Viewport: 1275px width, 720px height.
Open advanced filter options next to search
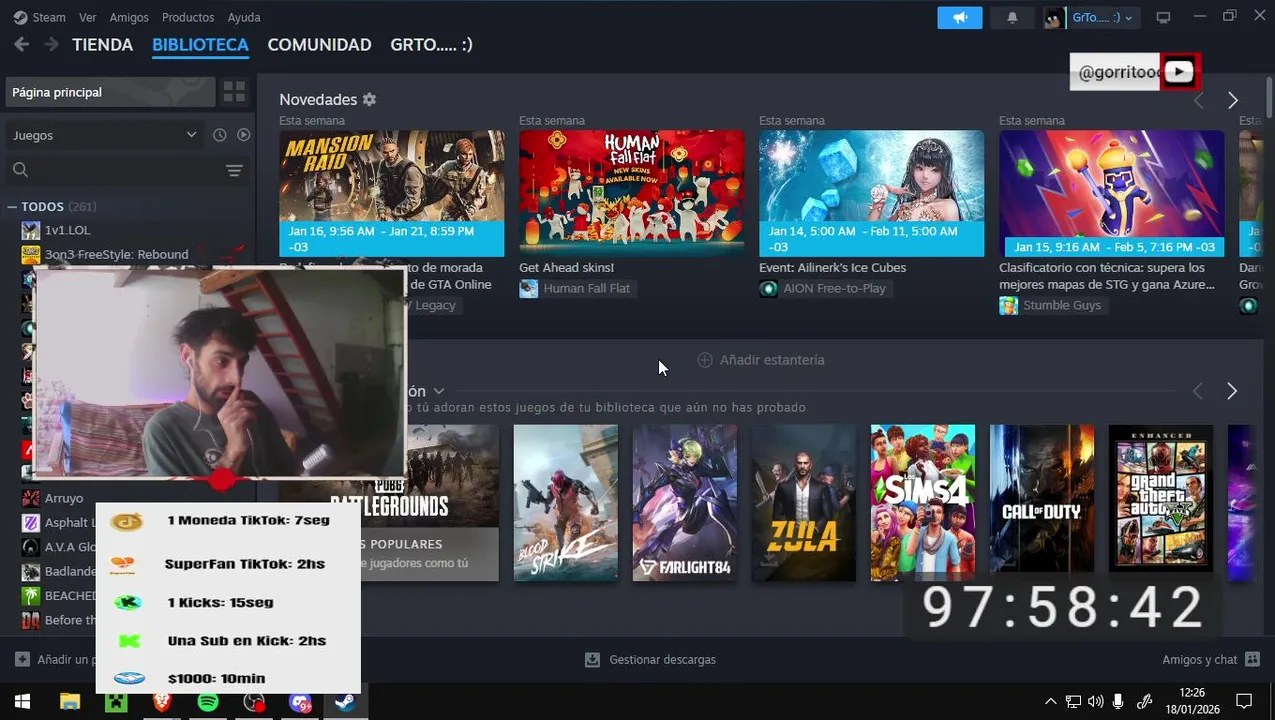234,170
